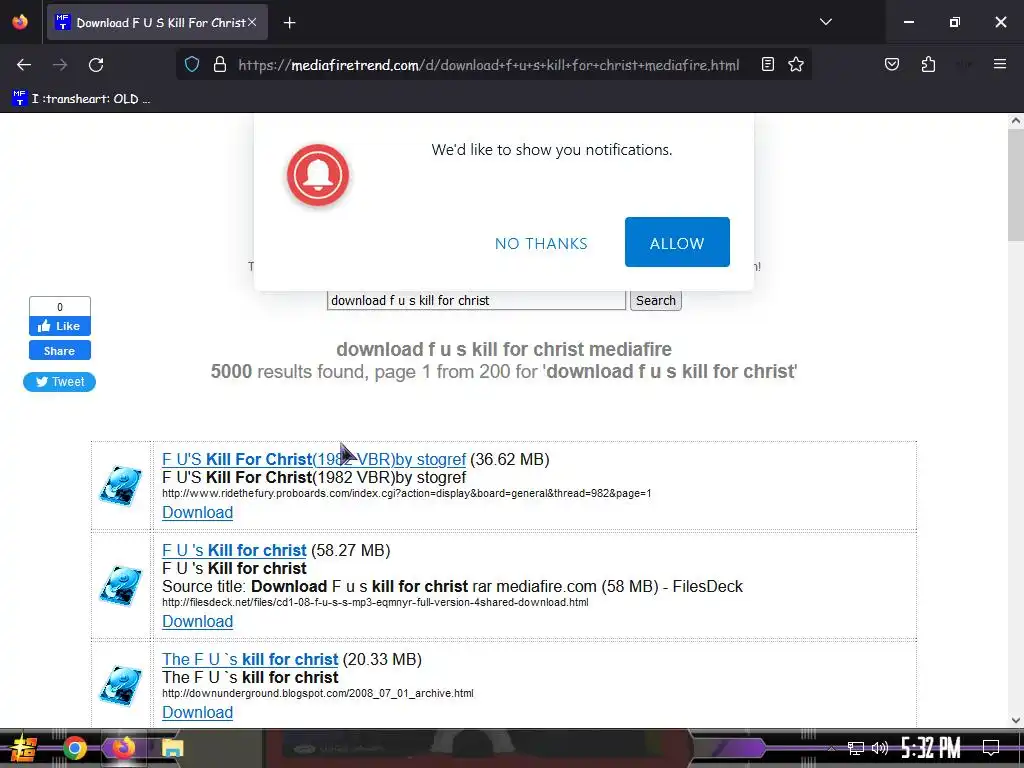Click the downunderground.blogspot.com URL text

pyautogui.click(x=317, y=694)
